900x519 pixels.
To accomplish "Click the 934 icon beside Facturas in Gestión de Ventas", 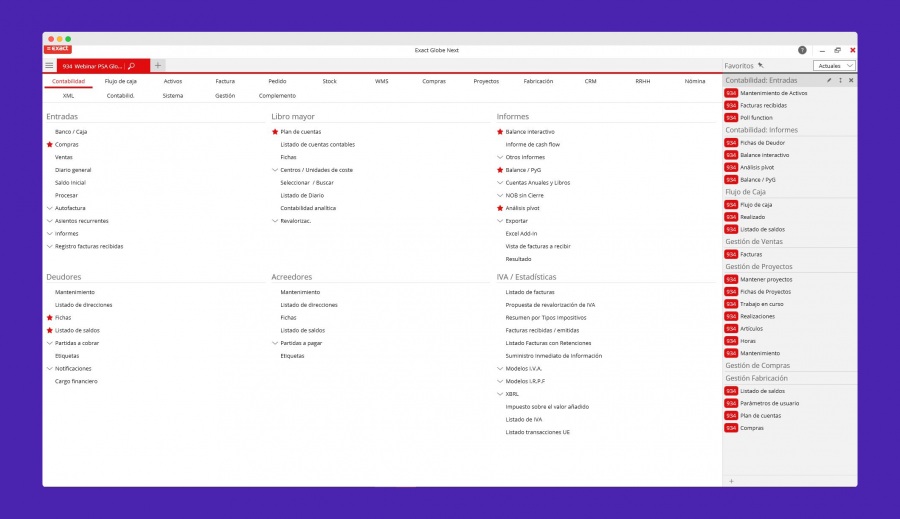I will pos(731,254).
